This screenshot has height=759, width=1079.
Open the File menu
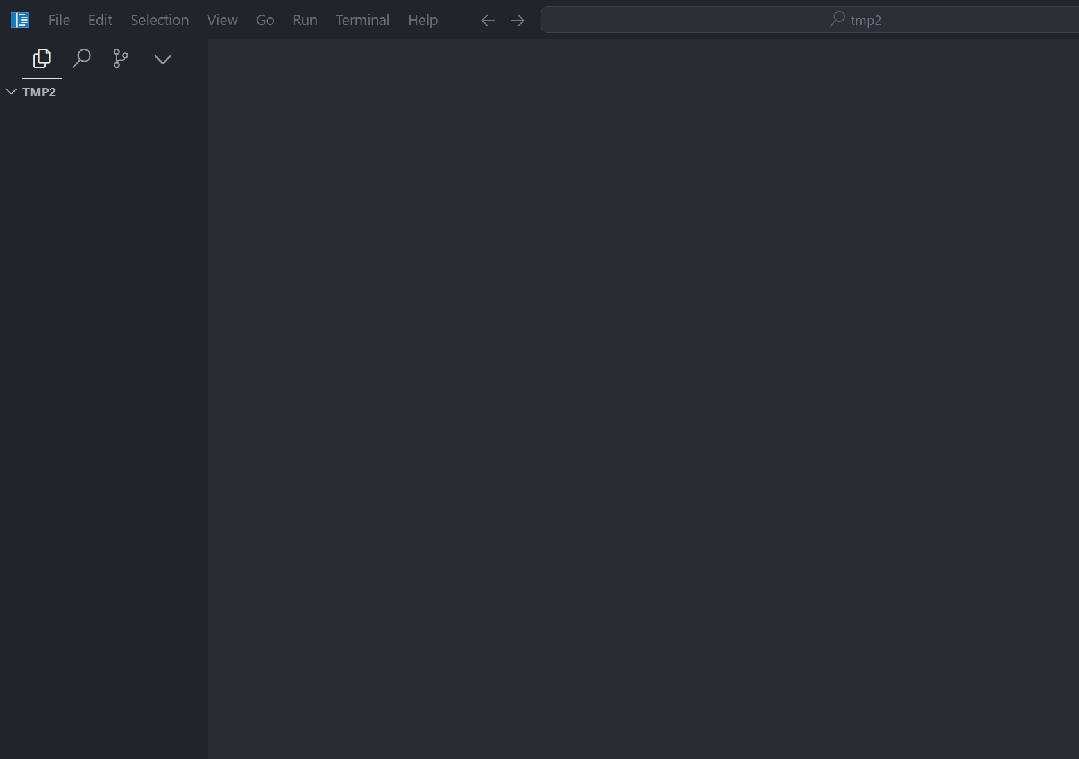59,20
